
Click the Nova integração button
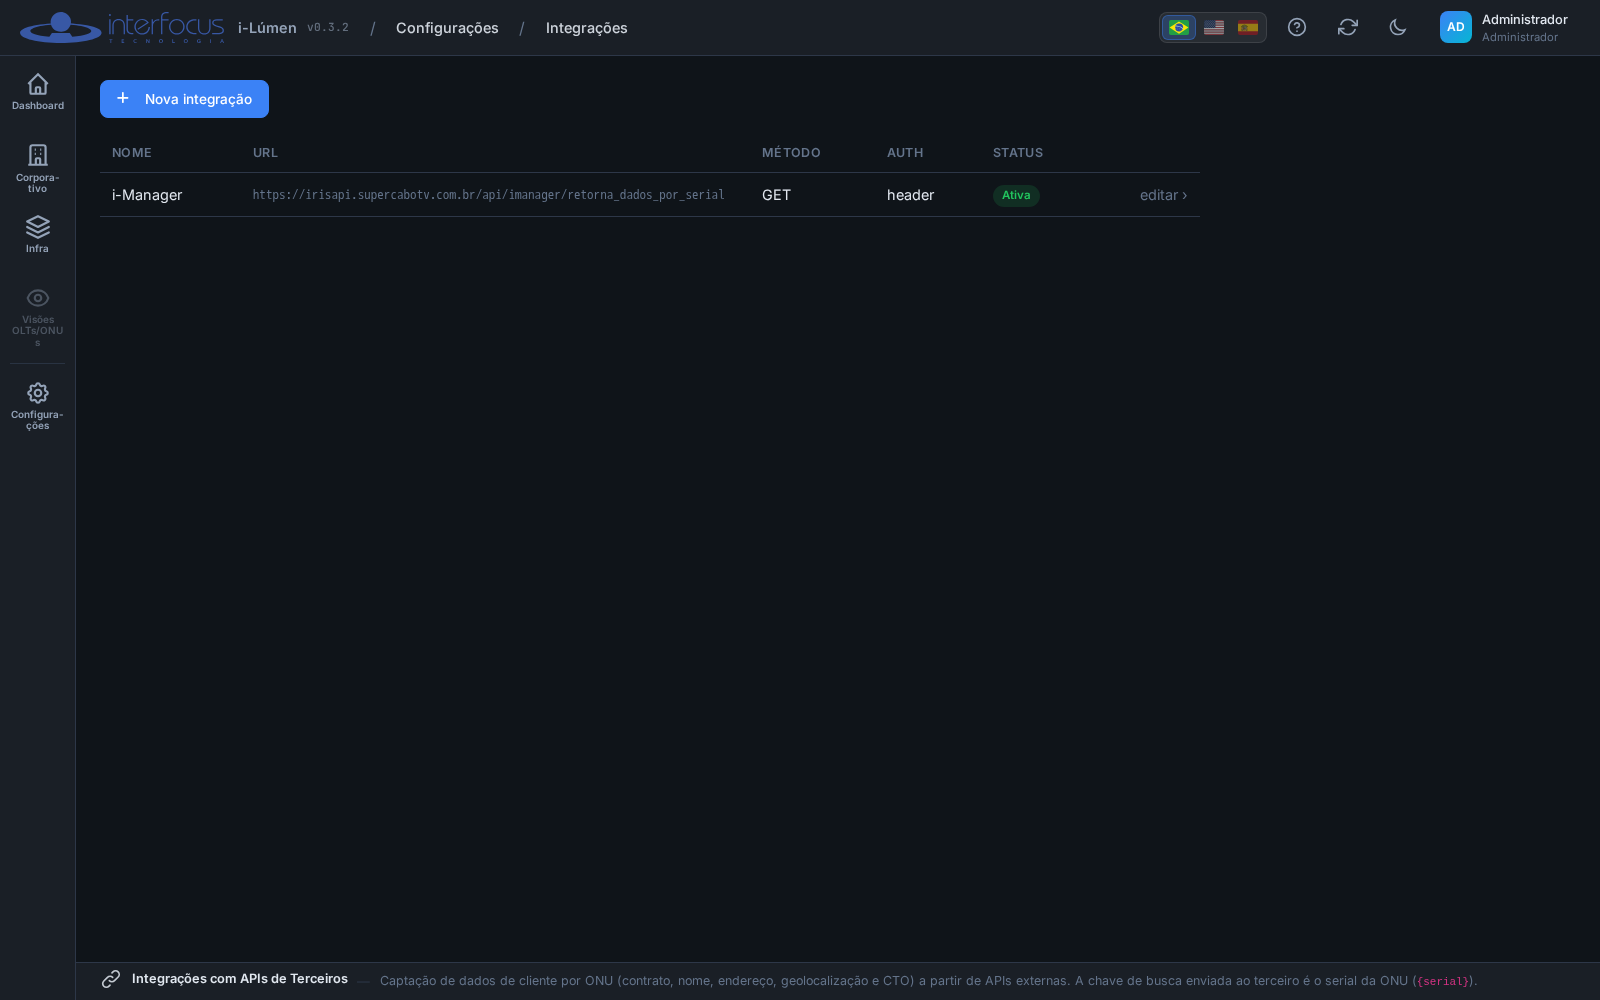pos(184,99)
